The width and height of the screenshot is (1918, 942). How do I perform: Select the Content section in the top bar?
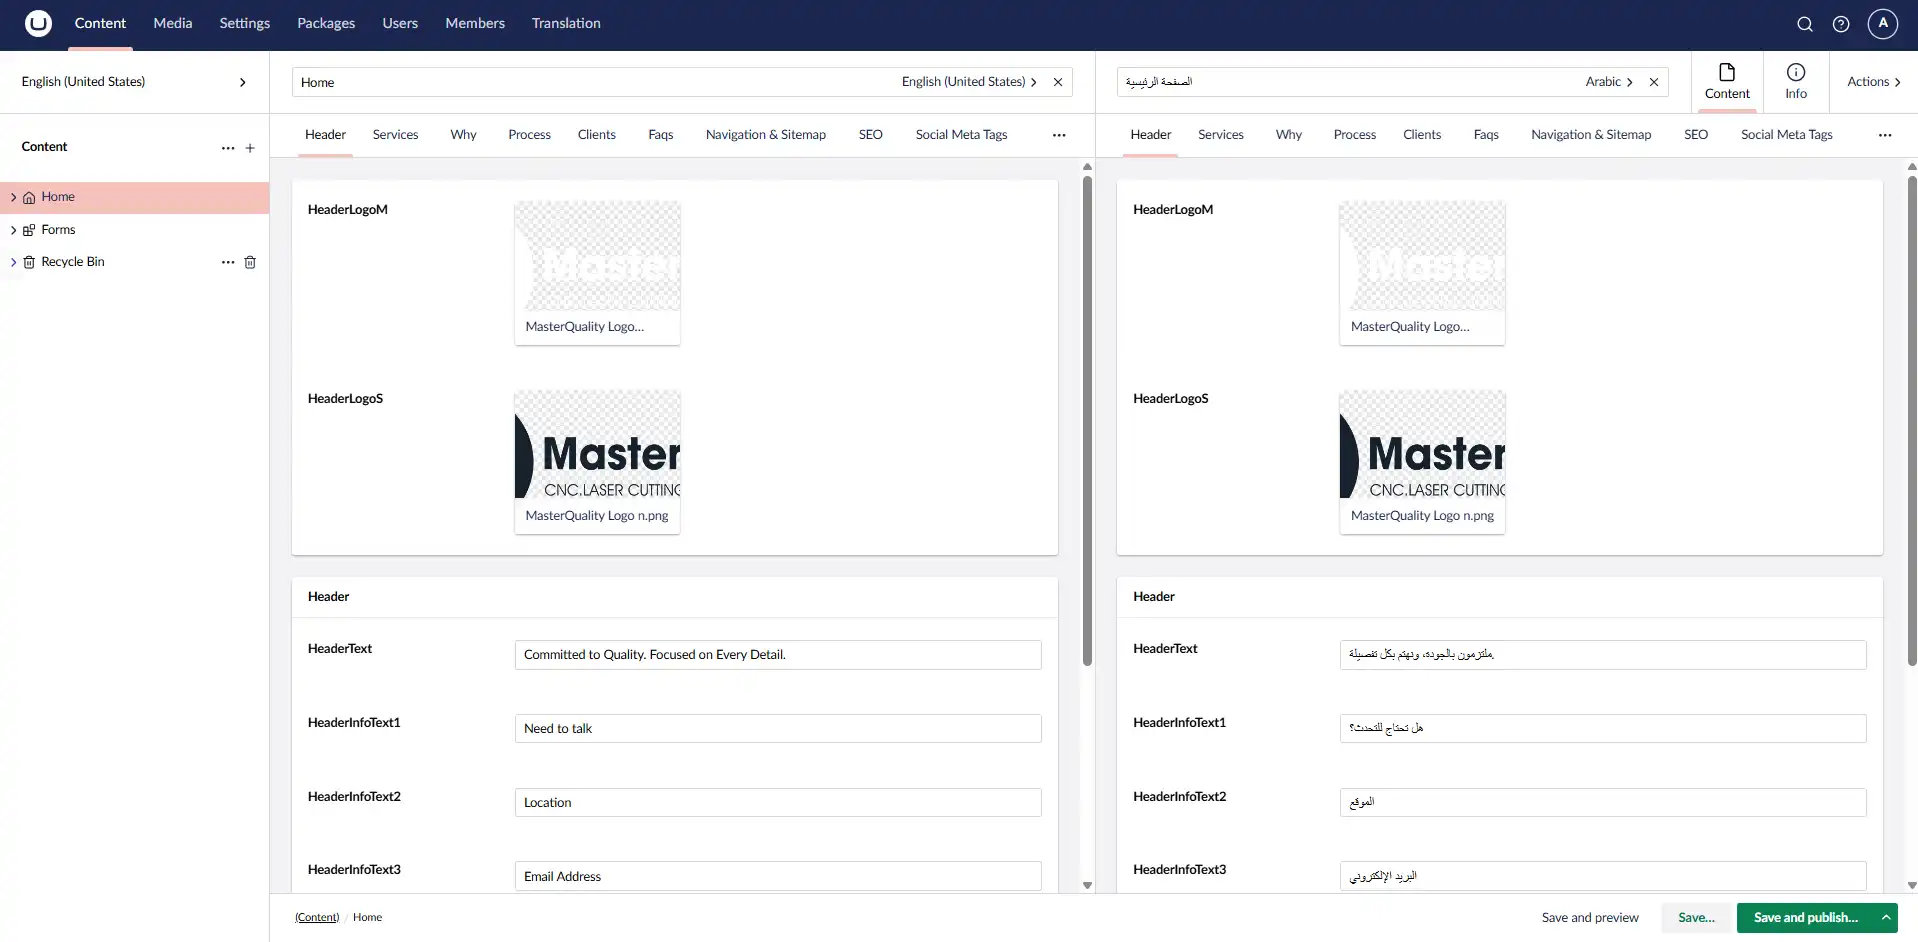(100, 23)
